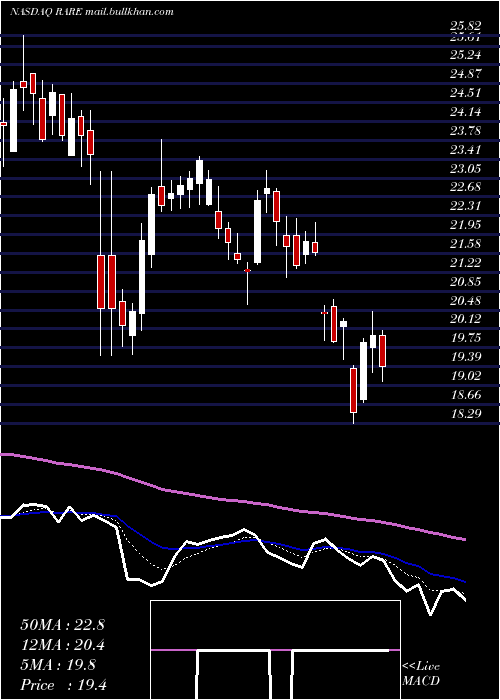Click the 23.78 price axis label
This screenshot has height=700, width=500.
tap(466, 131)
